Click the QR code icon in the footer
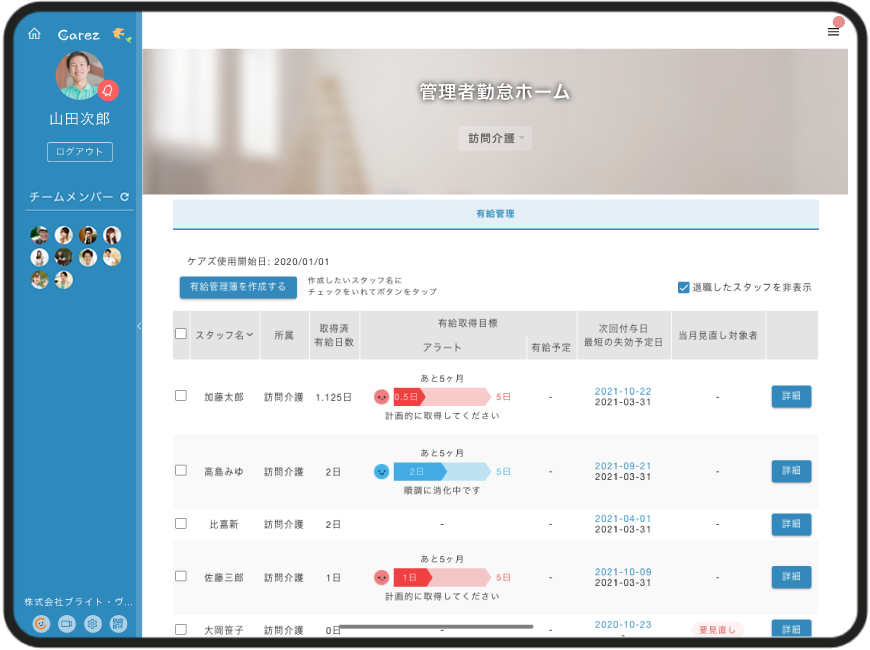This screenshot has height=650, width=870. pos(118,623)
